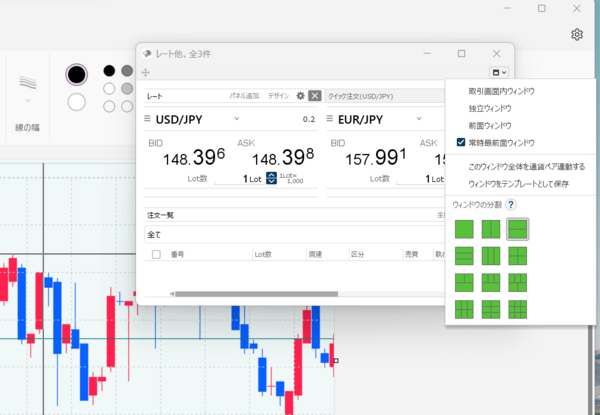The width and height of the screenshot is (600, 415).
Task: Click the EUR/JPY panel drag handle icon
Action: (x=329, y=119)
